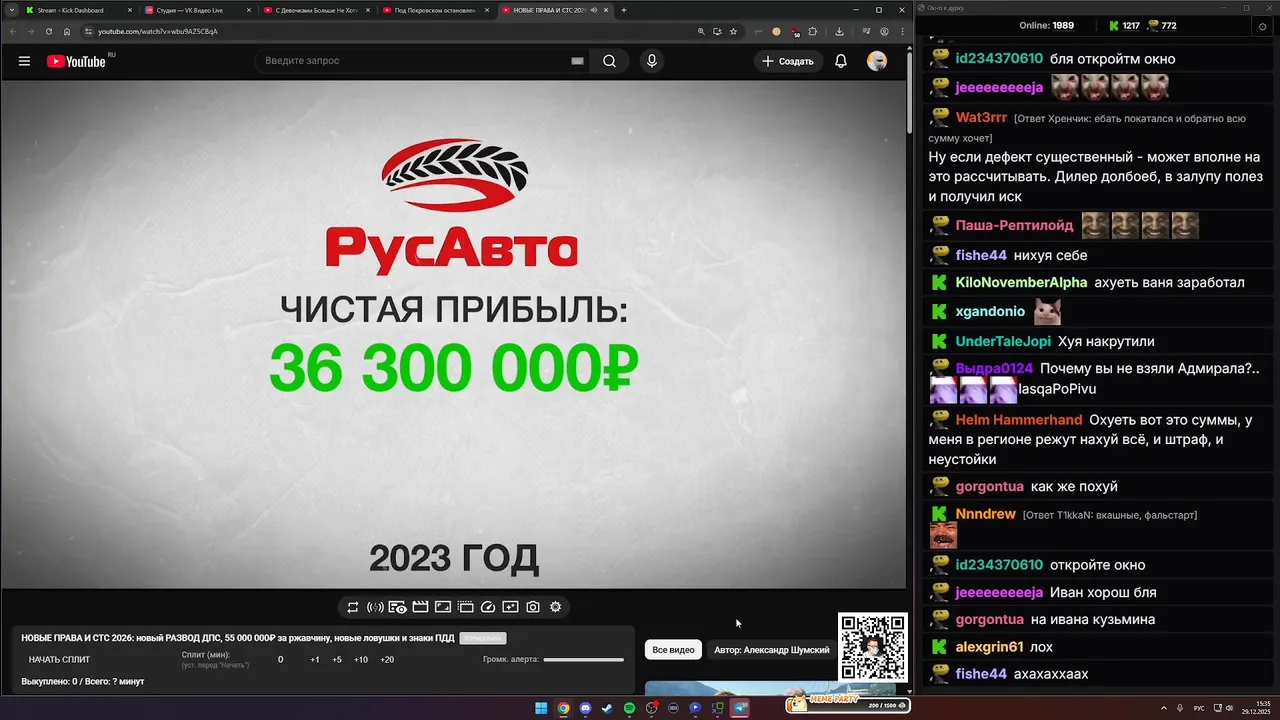Click the picture-in-picture icon in player toolbar
Viewport: 1280px width, 720px height.
(443, 607)
